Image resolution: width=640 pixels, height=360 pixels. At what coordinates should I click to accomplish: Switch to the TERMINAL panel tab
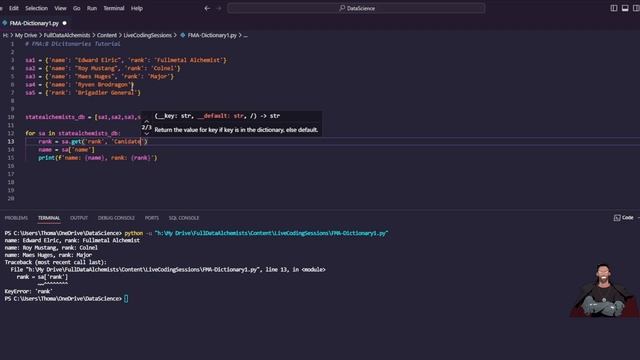click(49, 218)
